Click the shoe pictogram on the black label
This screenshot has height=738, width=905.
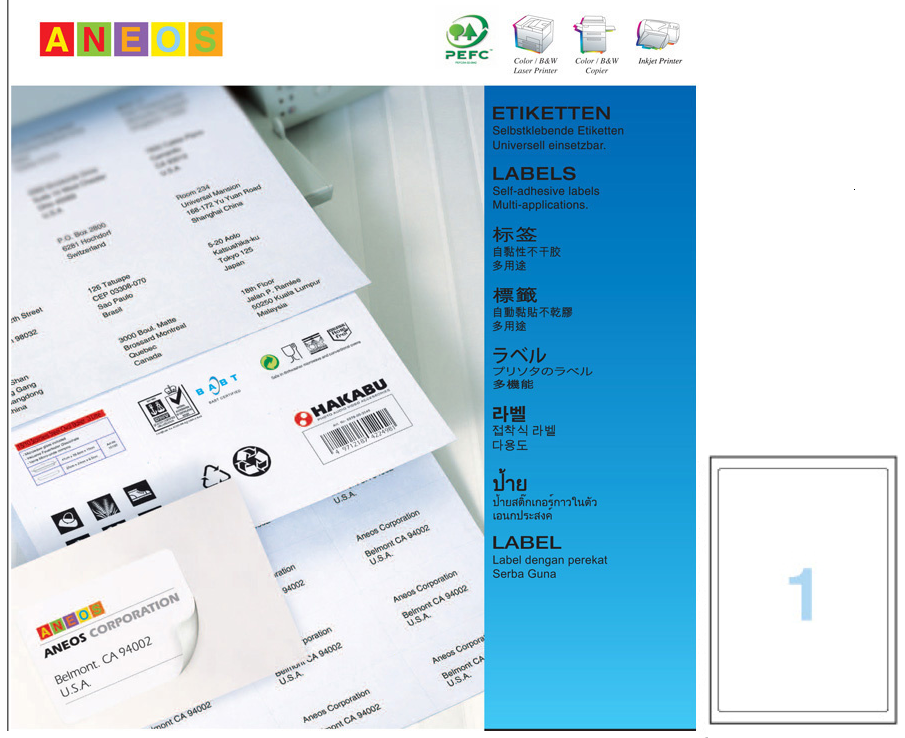(139, 492)
